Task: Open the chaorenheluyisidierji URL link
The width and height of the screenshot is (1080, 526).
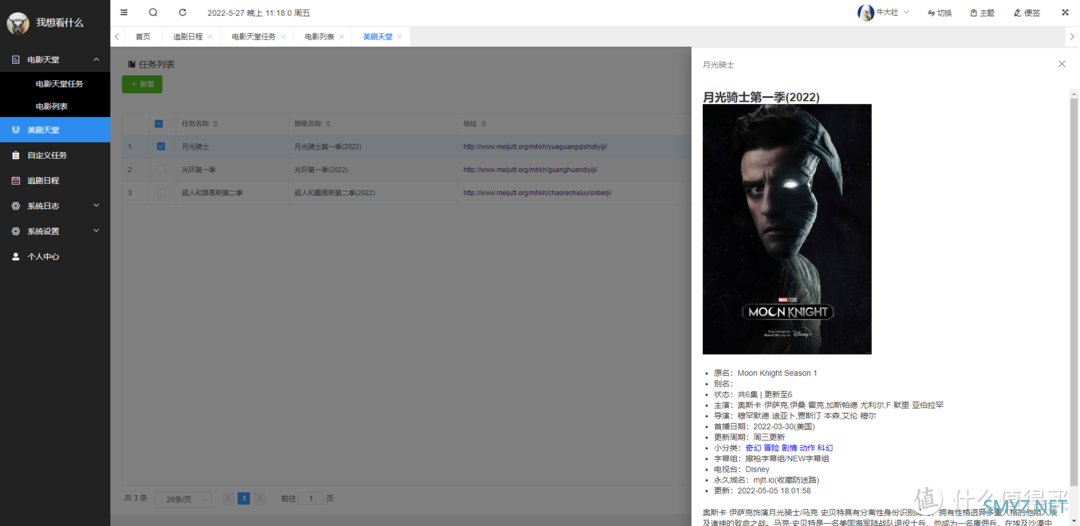Action: click(537, 193)
